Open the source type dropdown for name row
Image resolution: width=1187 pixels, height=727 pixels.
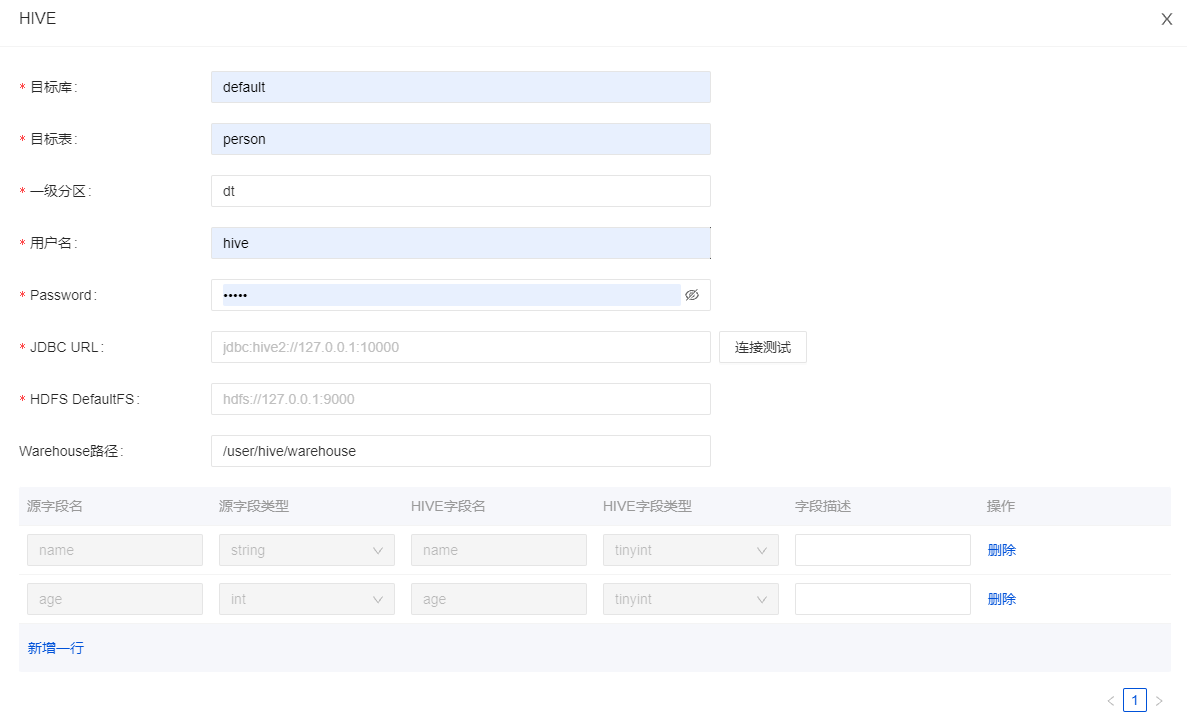coord(306,550)
